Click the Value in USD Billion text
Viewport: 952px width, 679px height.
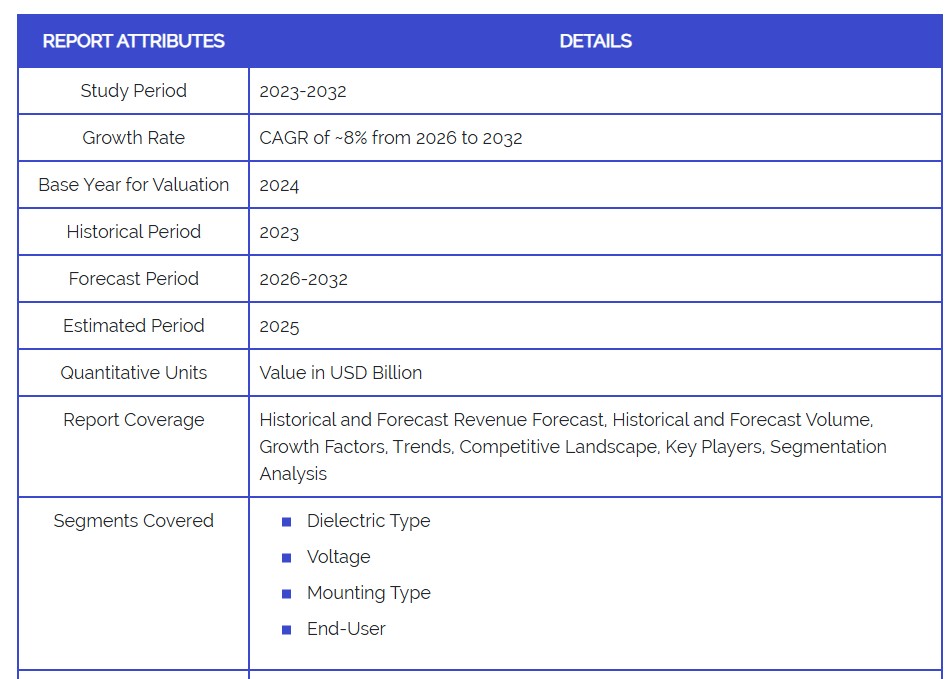(x=340, y=373)
